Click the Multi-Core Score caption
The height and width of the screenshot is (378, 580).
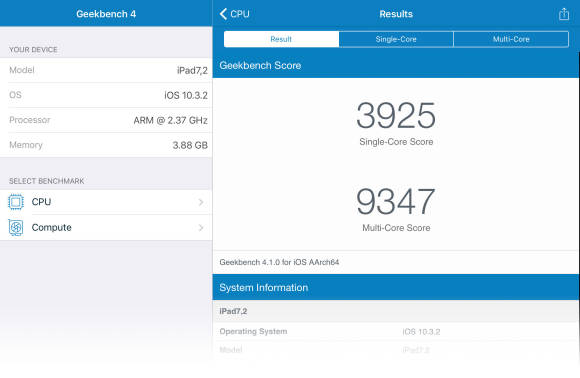pyautogui.click(x=396, y=228)
